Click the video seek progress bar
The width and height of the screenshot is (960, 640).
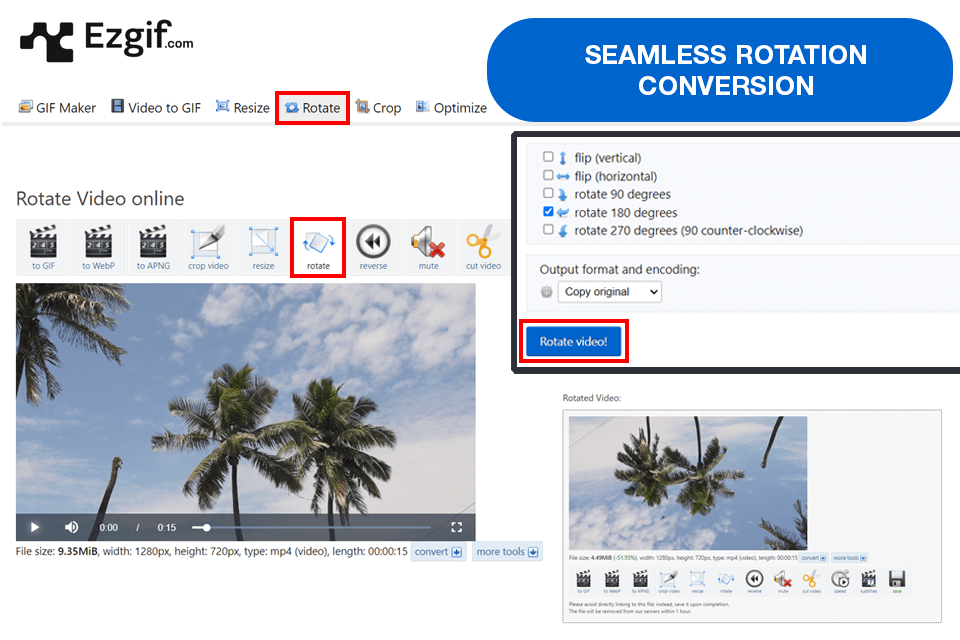312,527
